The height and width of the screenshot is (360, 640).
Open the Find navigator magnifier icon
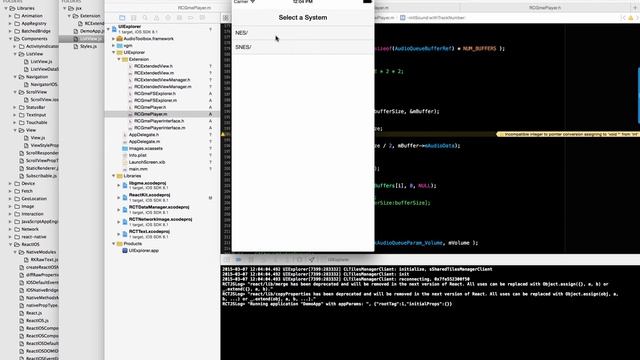145,18
